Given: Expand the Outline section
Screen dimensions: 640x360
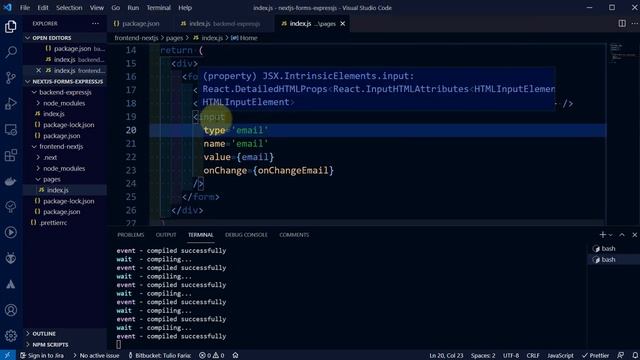Looking at the screenshot, I should click(44, 333).
